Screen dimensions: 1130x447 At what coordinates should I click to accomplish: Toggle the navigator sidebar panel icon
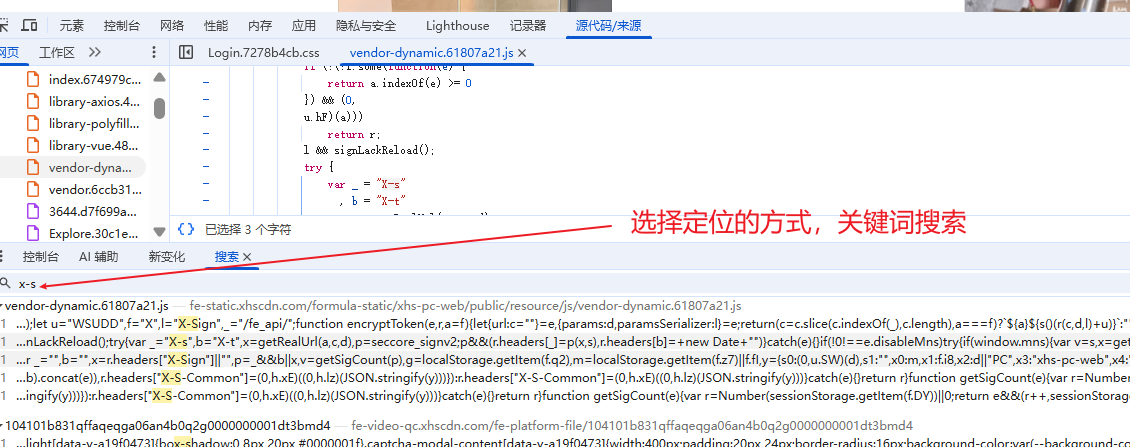[186, 53]
